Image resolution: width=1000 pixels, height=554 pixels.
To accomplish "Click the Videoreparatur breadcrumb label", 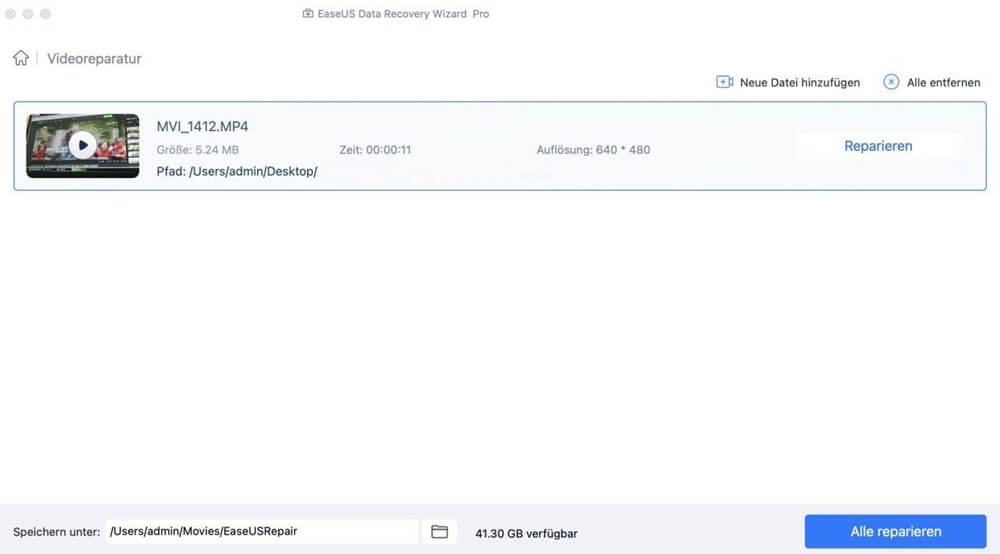I will [94, 59].
